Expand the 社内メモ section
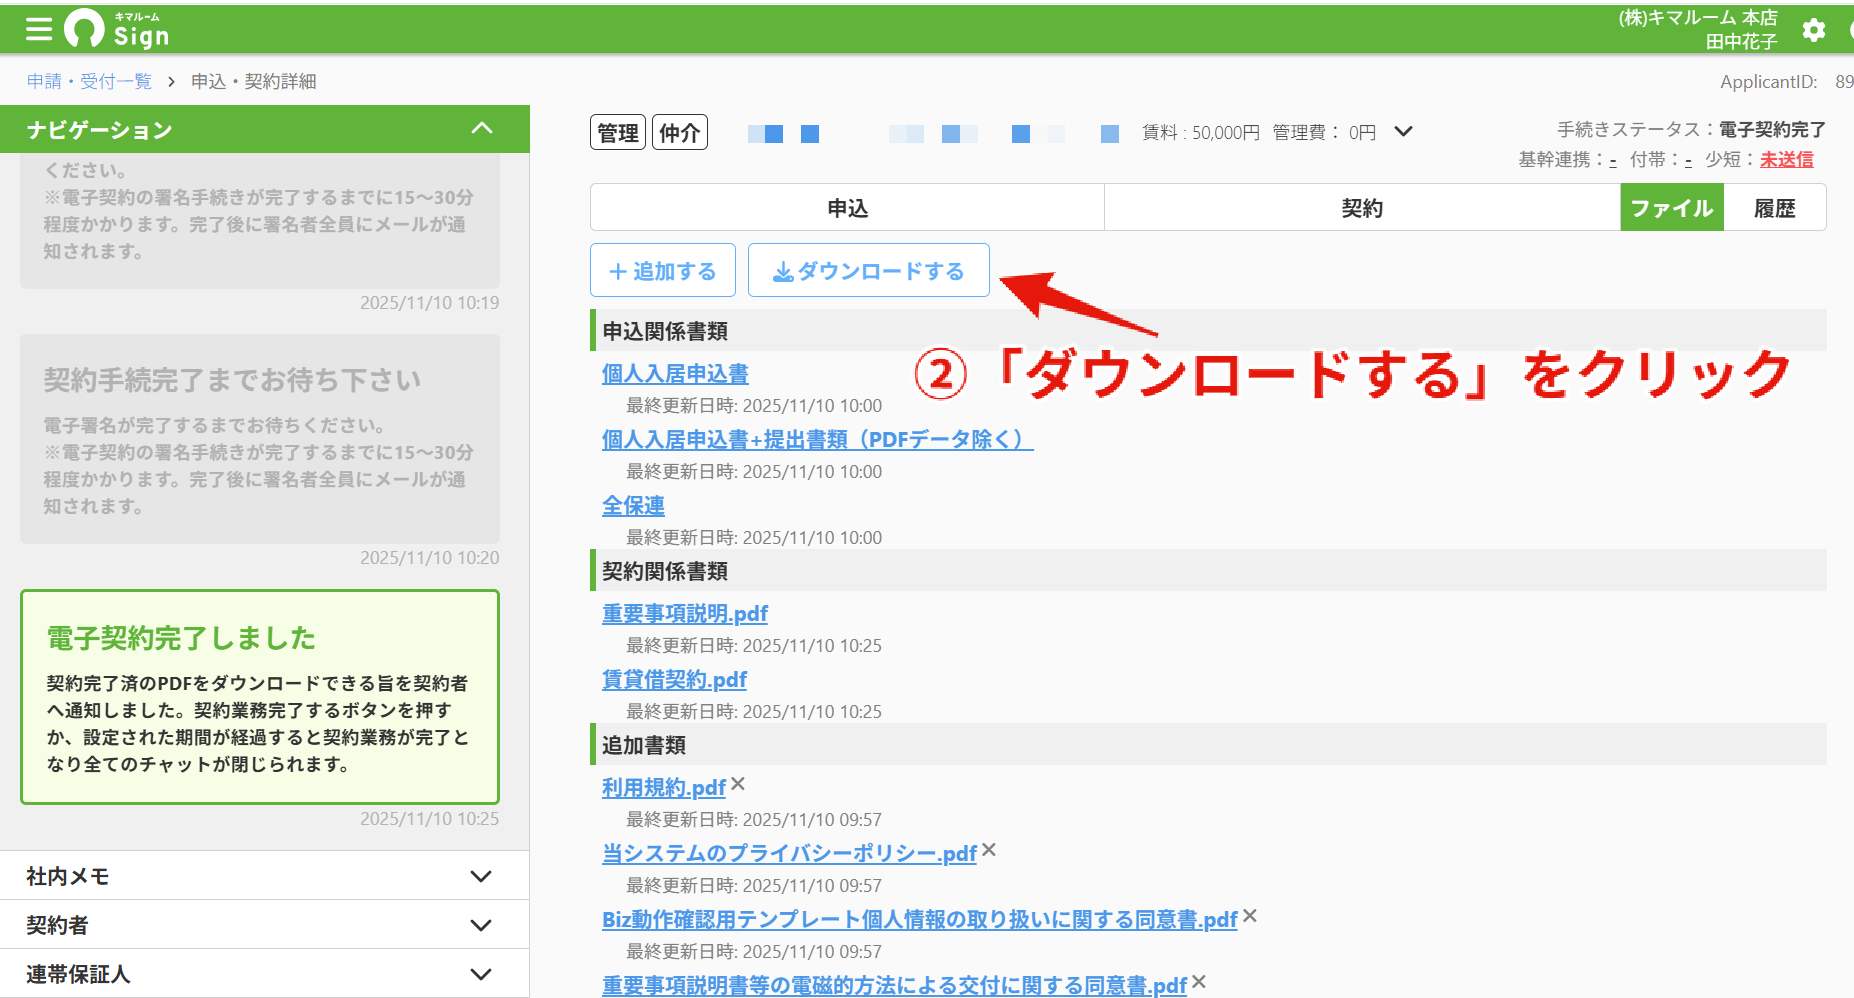The height and width of the screenshot is (998, 1854). (x=264, y=876)
